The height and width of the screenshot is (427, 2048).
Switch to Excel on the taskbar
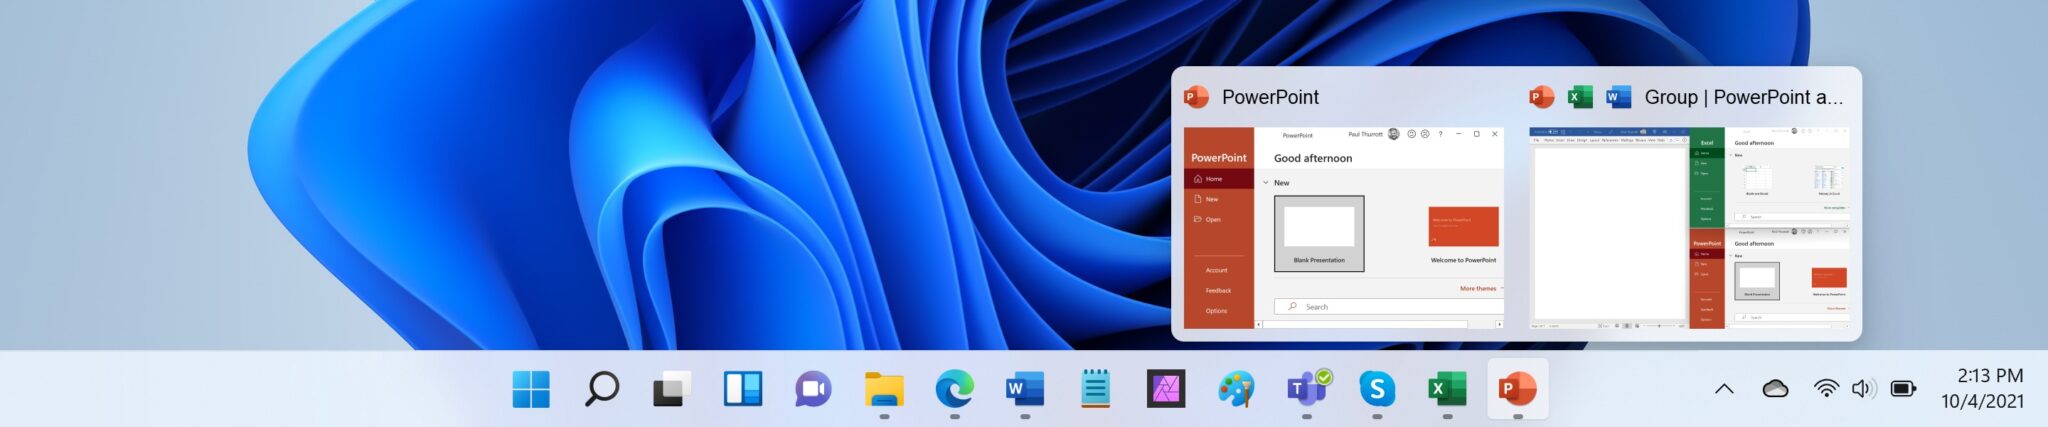click(x=1447, y=389)
